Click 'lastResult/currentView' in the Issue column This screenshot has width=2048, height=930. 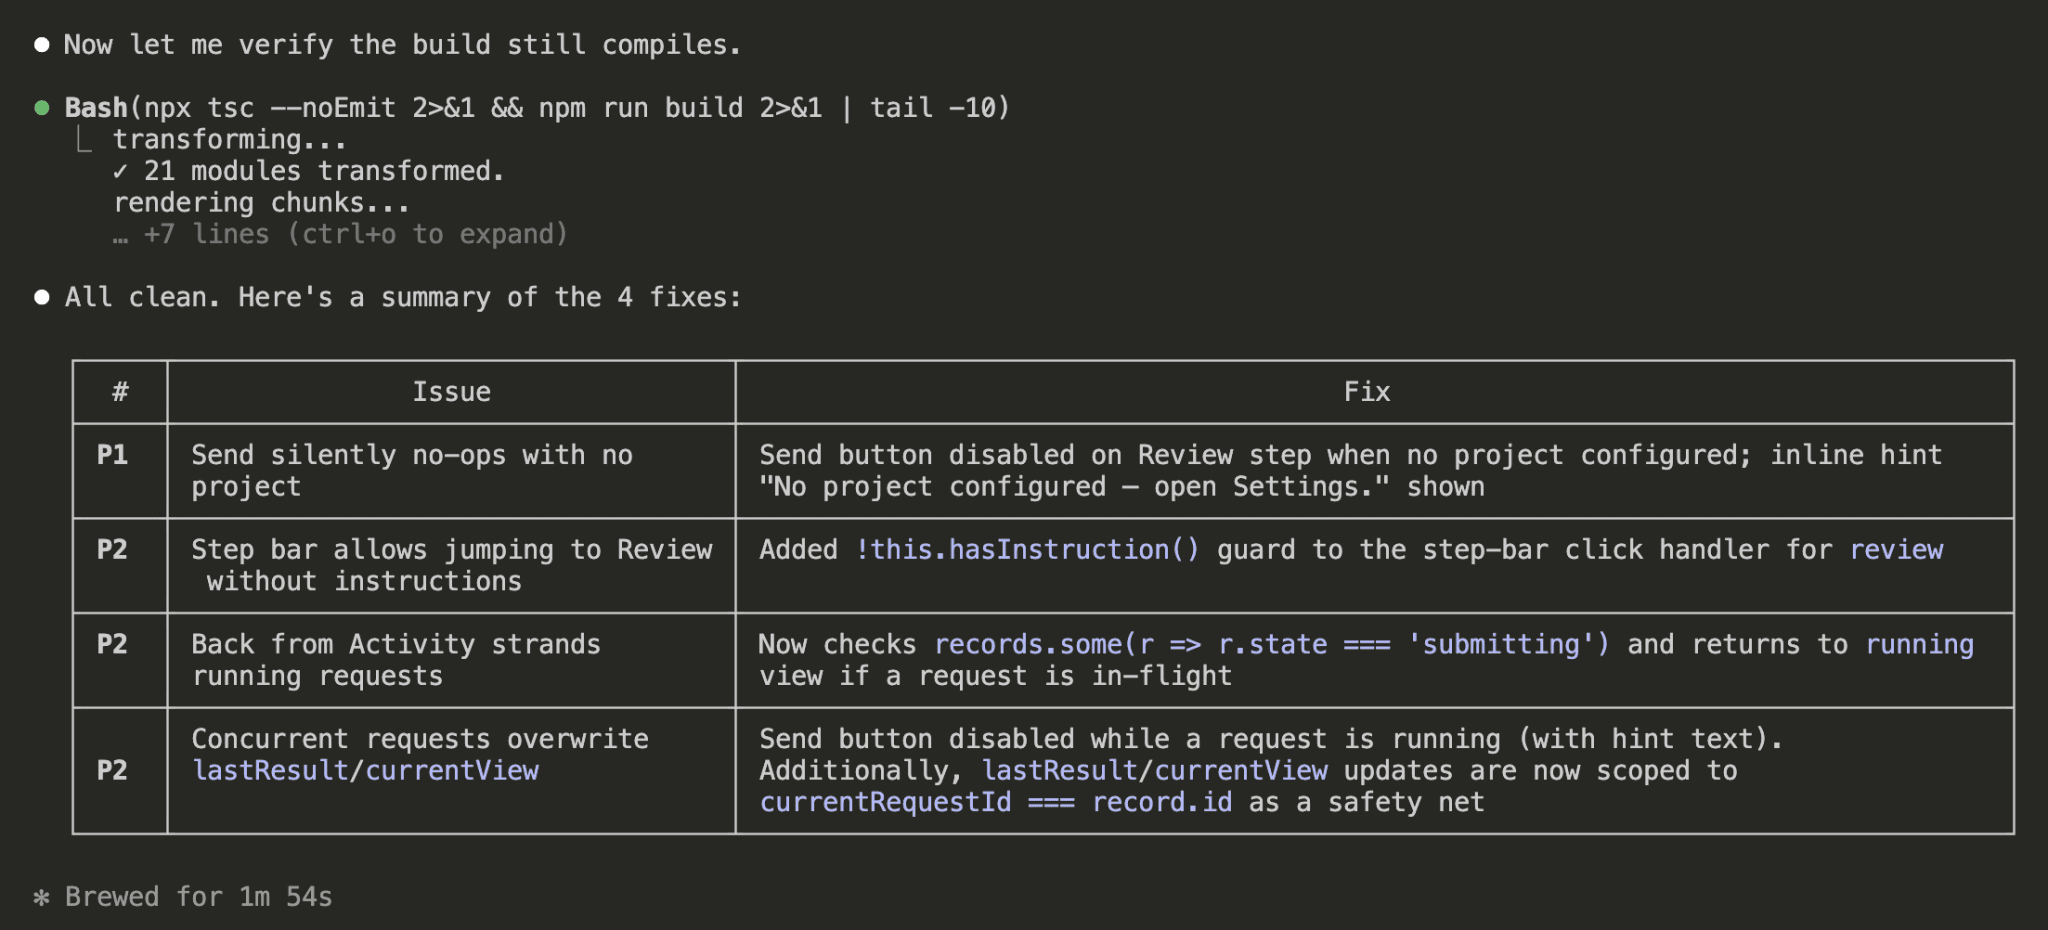click(x=365, y=771)
